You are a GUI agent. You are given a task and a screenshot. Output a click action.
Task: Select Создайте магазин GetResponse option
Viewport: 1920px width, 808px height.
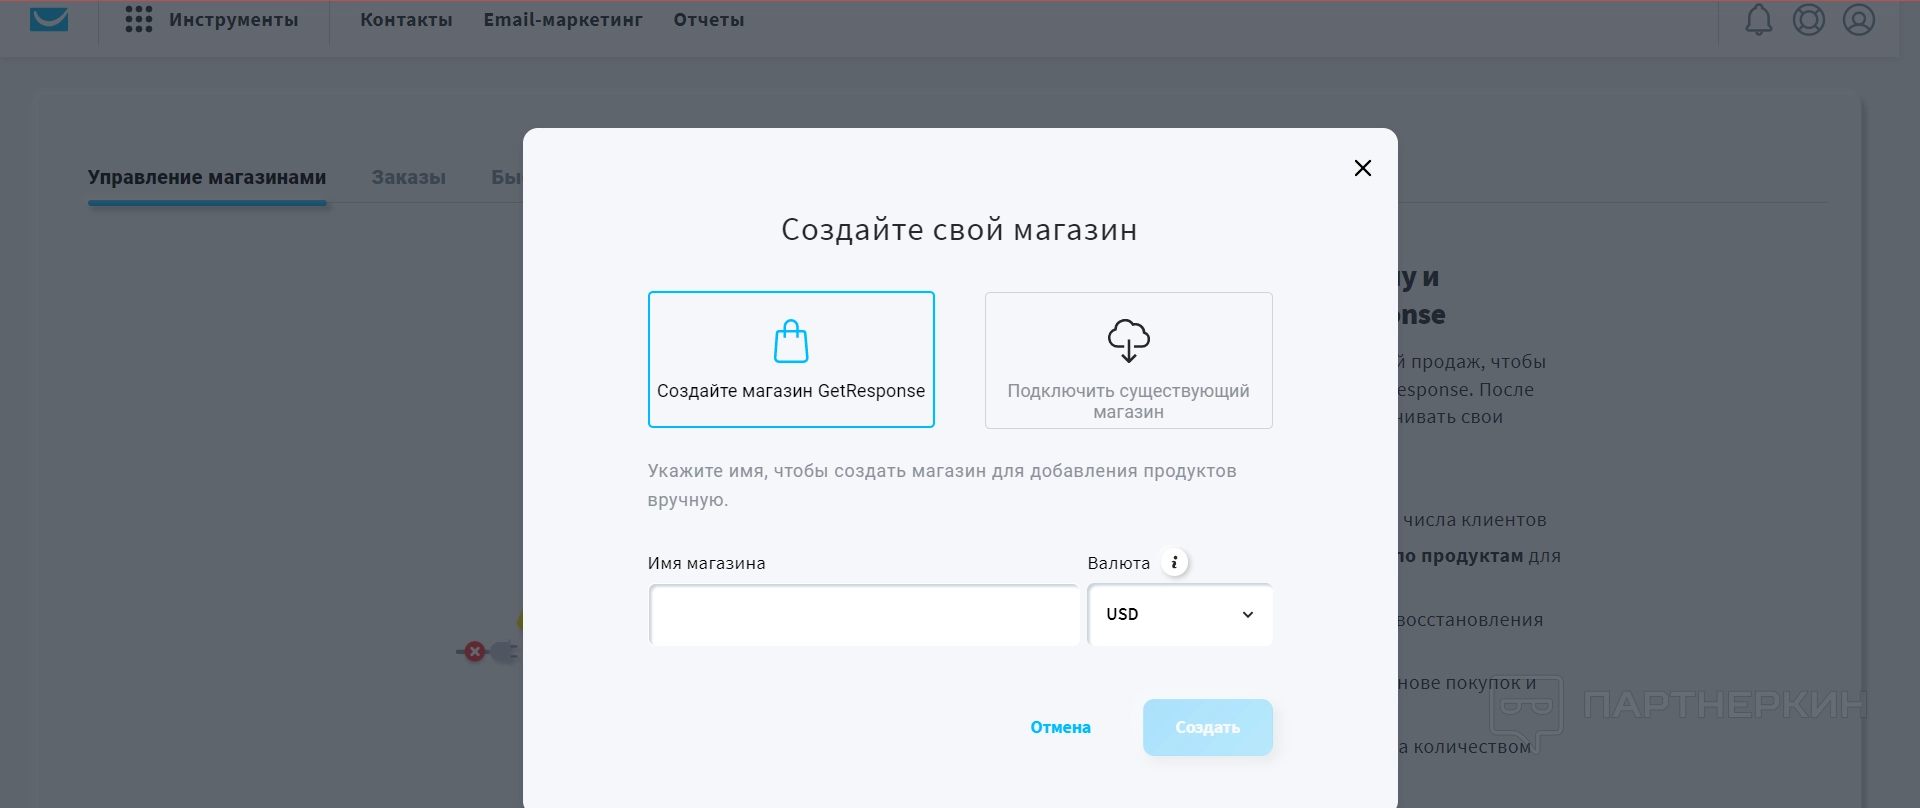click(791, 360)
